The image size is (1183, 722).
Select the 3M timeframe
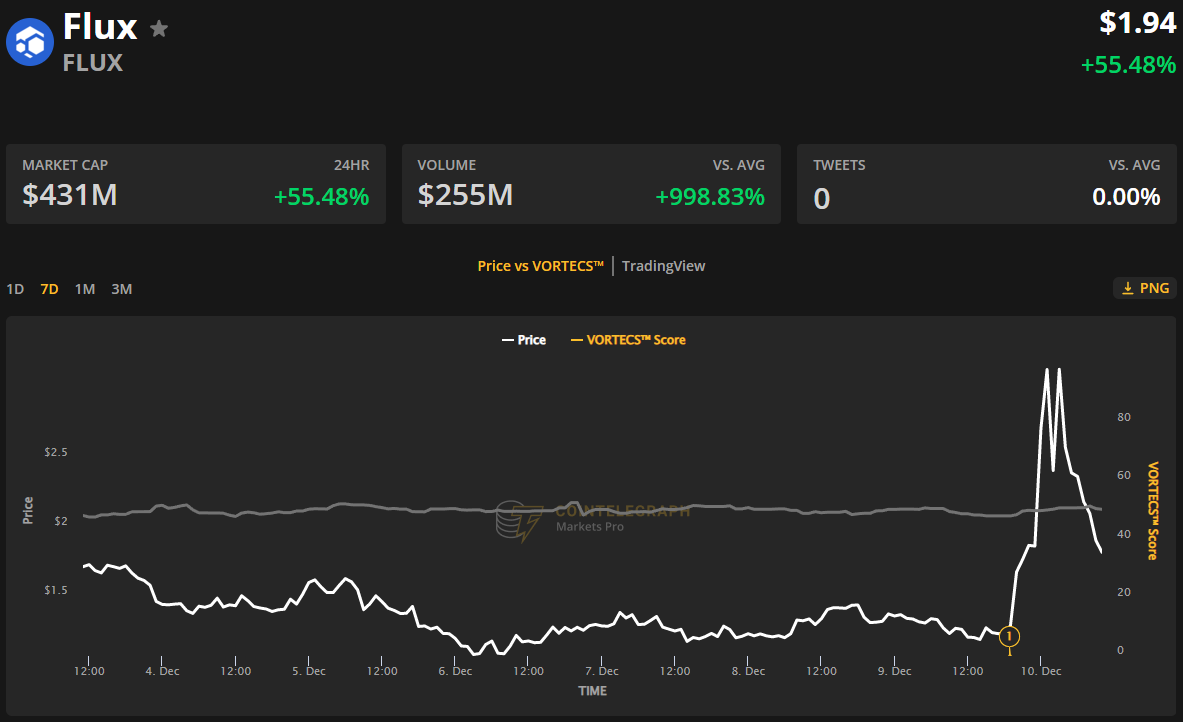pyautogui.click(x=121, y=288)
